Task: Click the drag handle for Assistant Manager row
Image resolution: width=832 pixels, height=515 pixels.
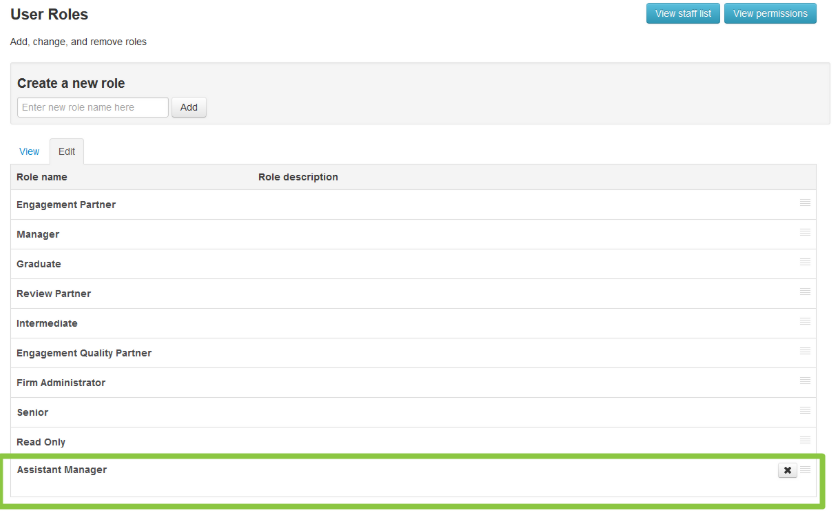Action: click(805, 469)
